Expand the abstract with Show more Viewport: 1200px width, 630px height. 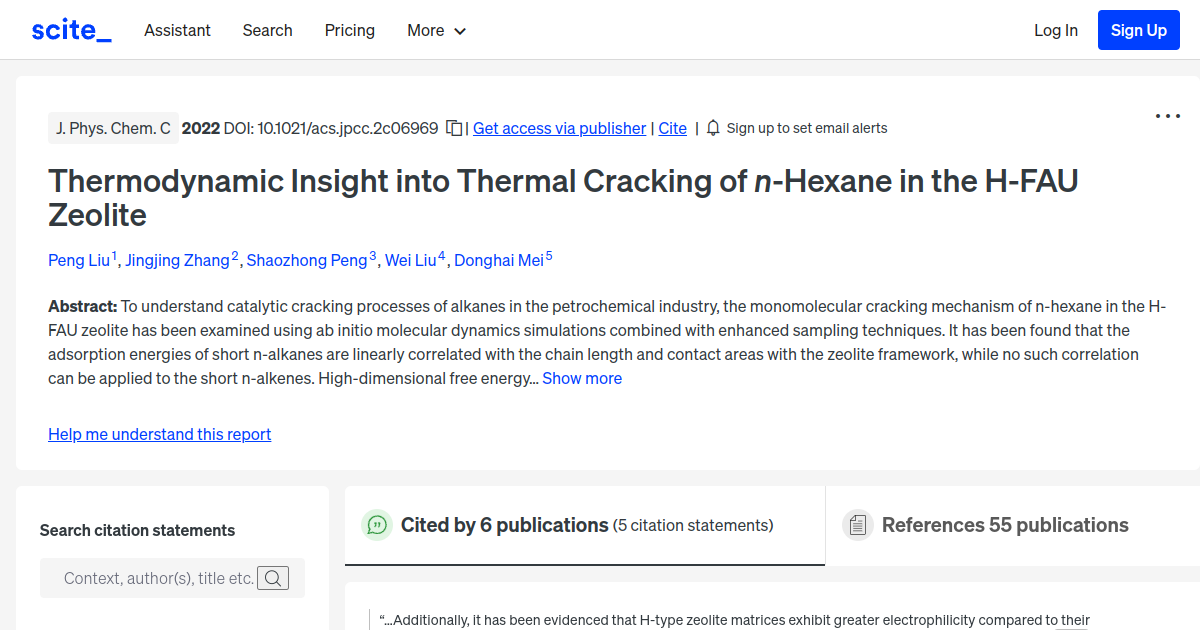tap(582, 378)
